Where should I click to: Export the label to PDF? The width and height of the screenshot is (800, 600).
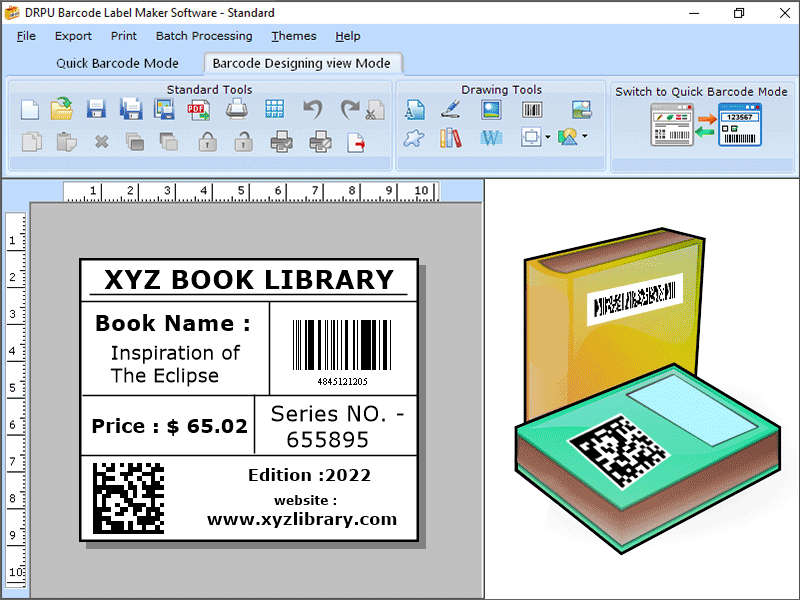[x=198, y=110]
